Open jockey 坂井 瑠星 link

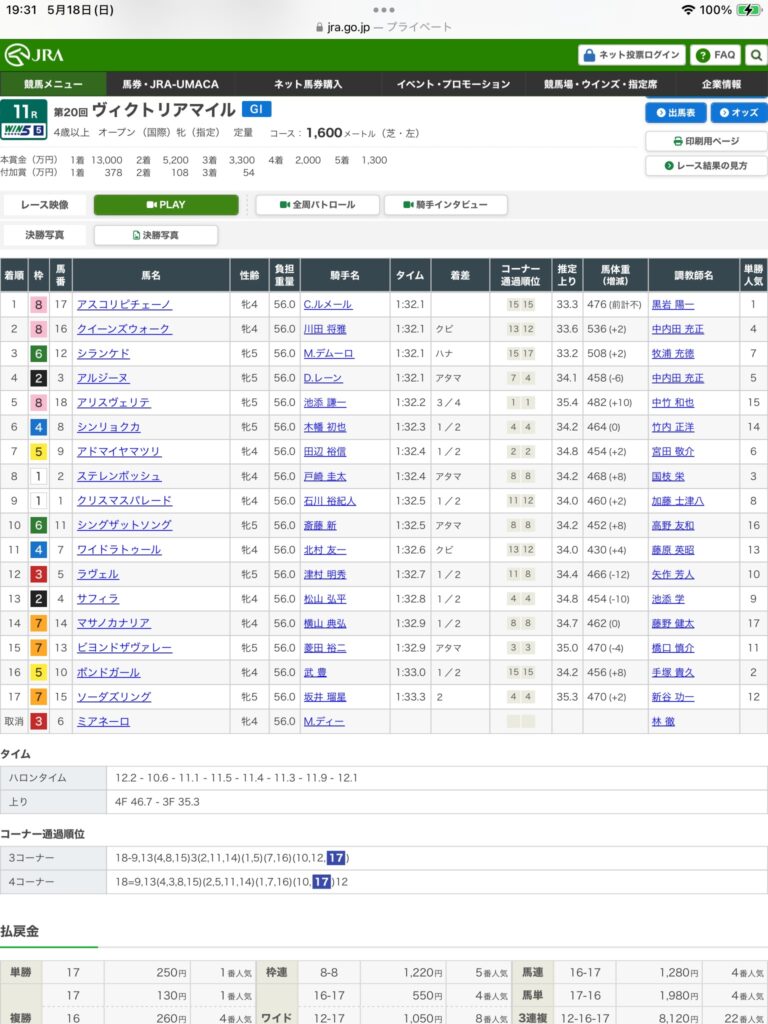[325, 697]
